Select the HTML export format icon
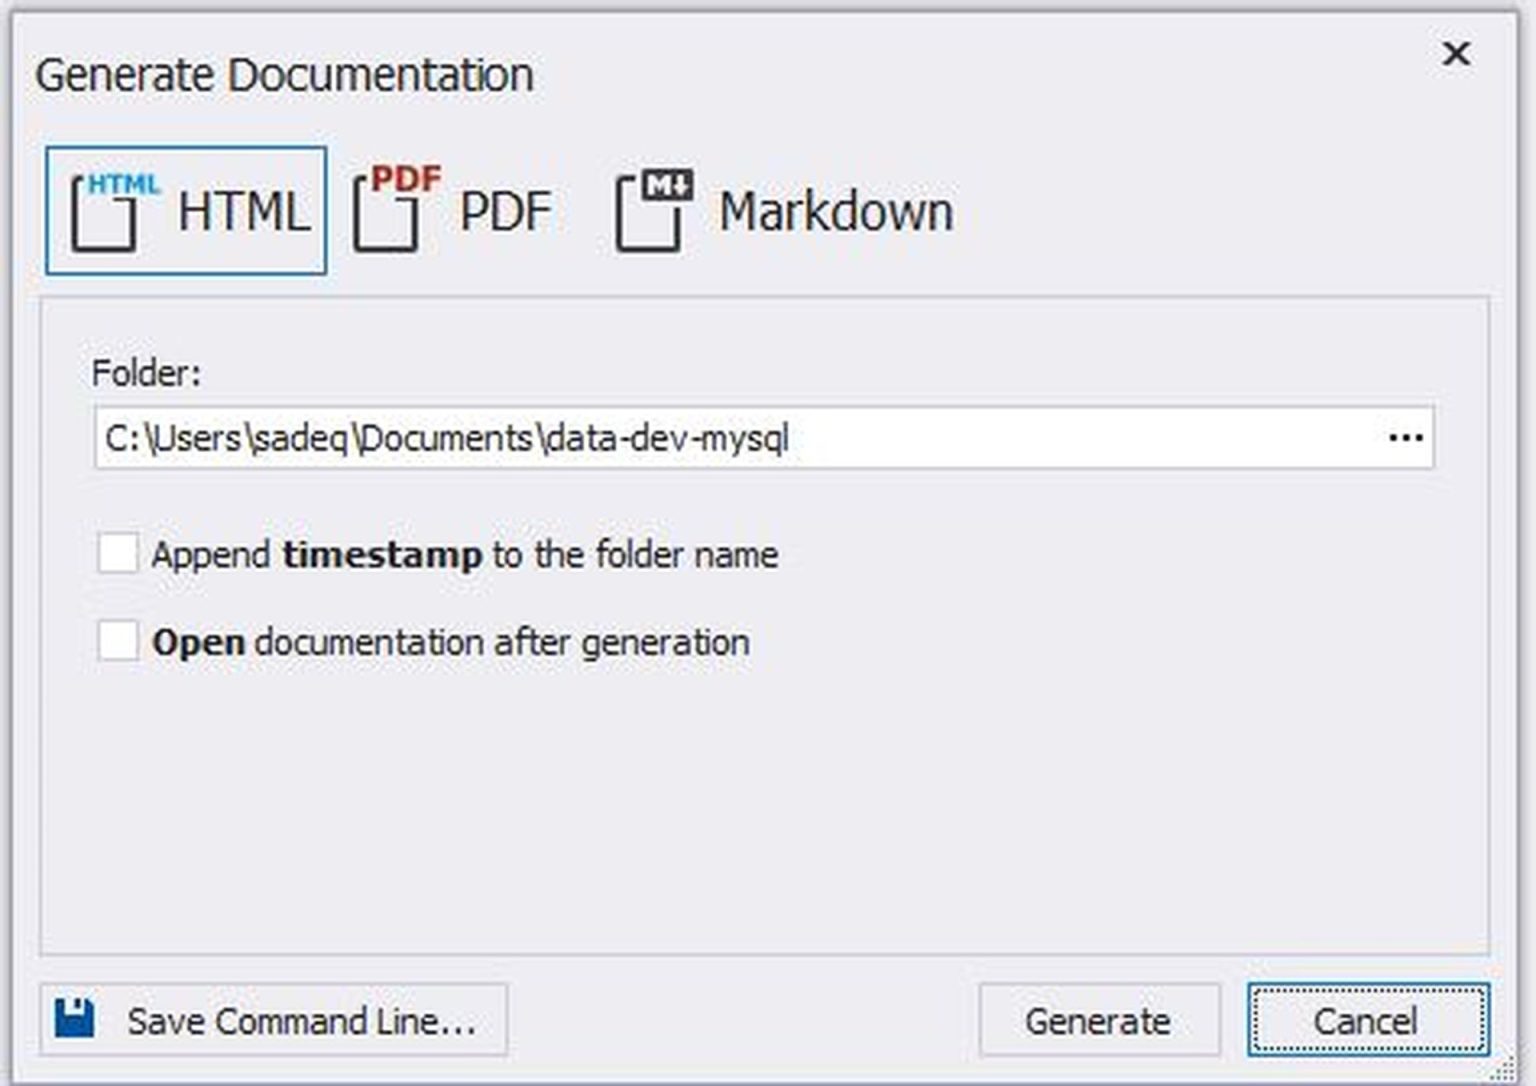The height and width of the screenshot is (1086, 1536). pyautogui.click(x=186, y=210)
